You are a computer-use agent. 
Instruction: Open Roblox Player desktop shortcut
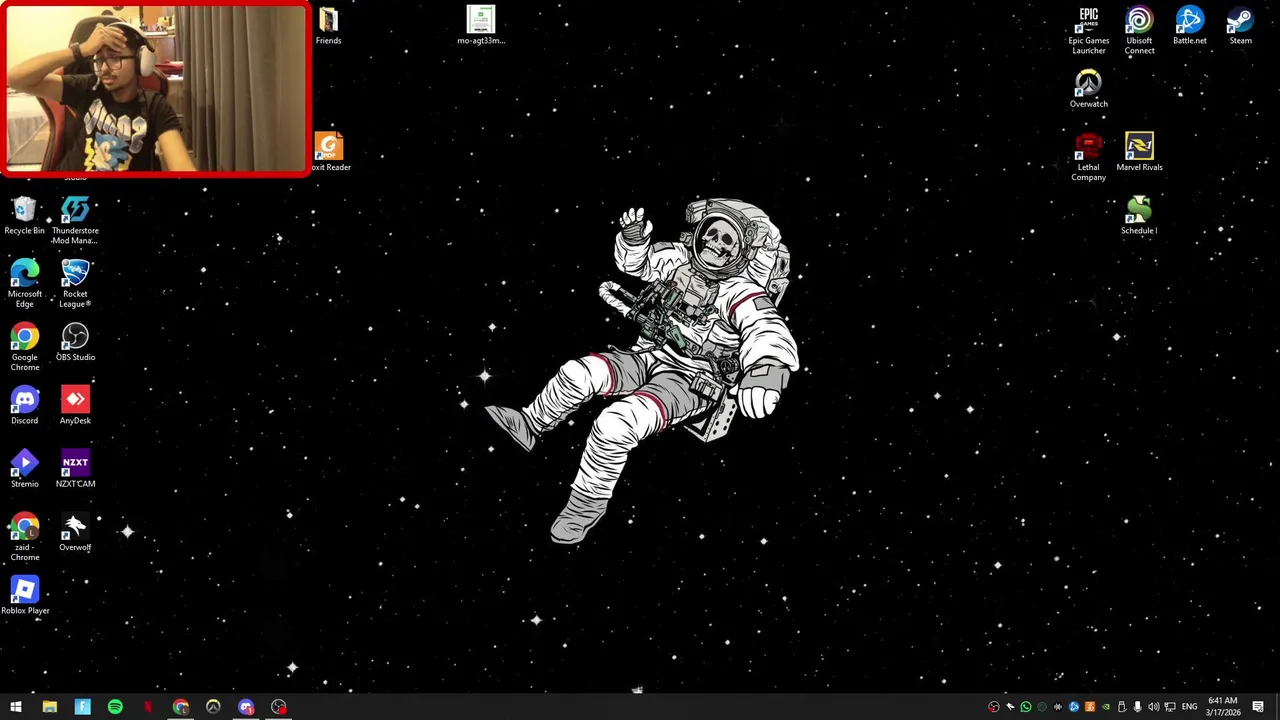(x=25, y=596)
